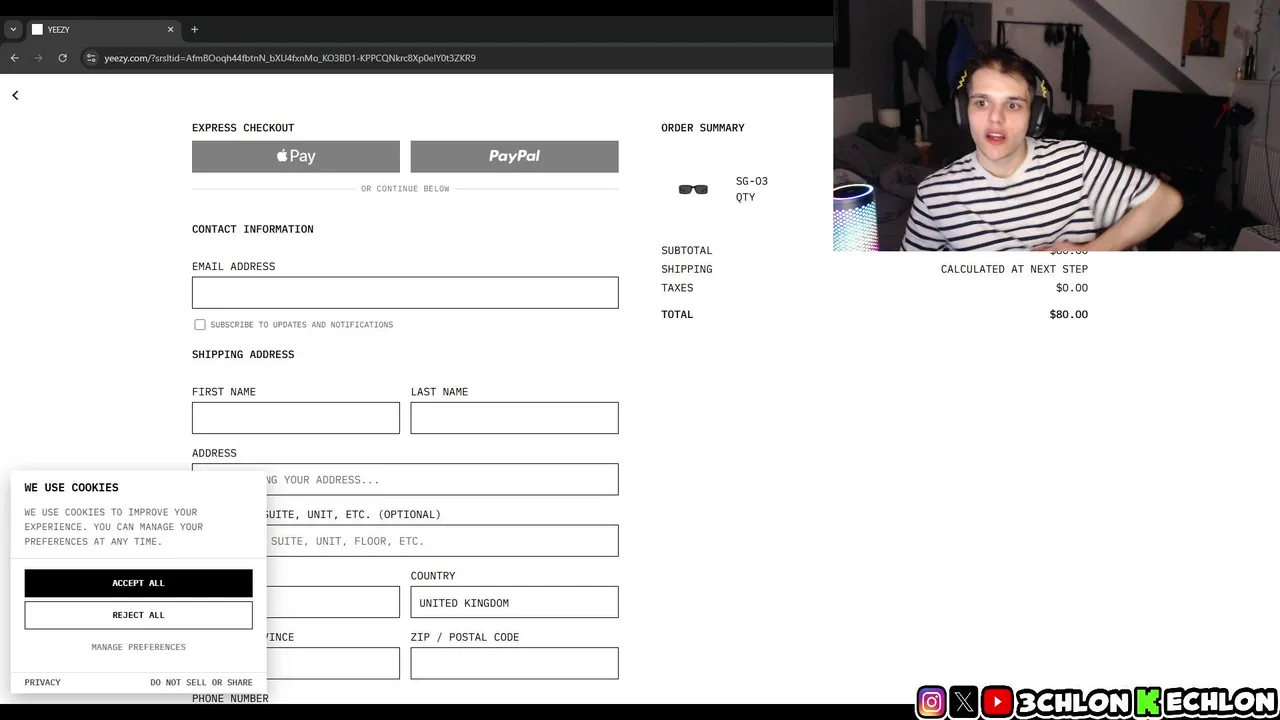This screenshot has width=1280, height=720.
Task: Select the YEEZY browser tab
Action: click(103, 29)
